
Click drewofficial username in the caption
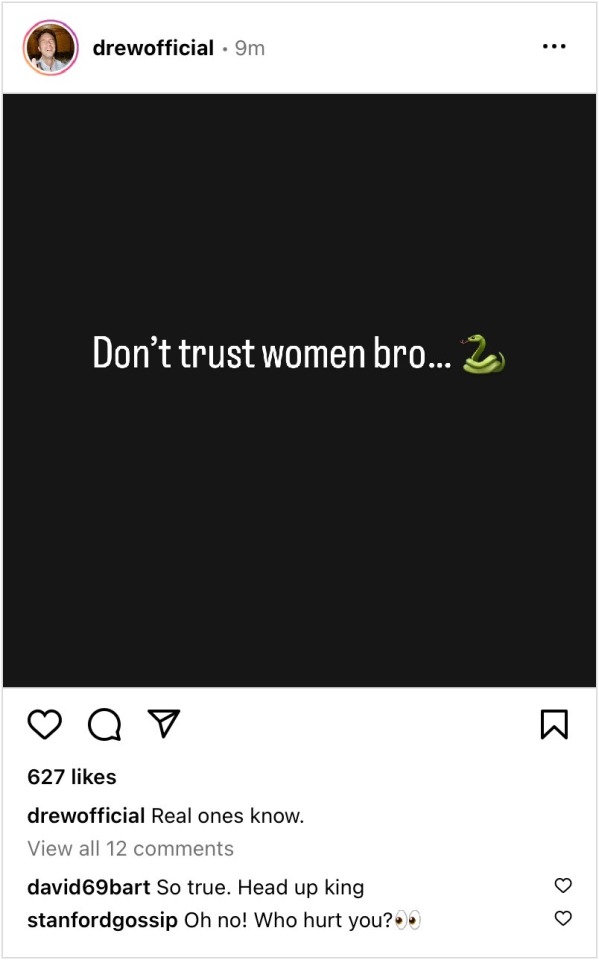point(86,816)
